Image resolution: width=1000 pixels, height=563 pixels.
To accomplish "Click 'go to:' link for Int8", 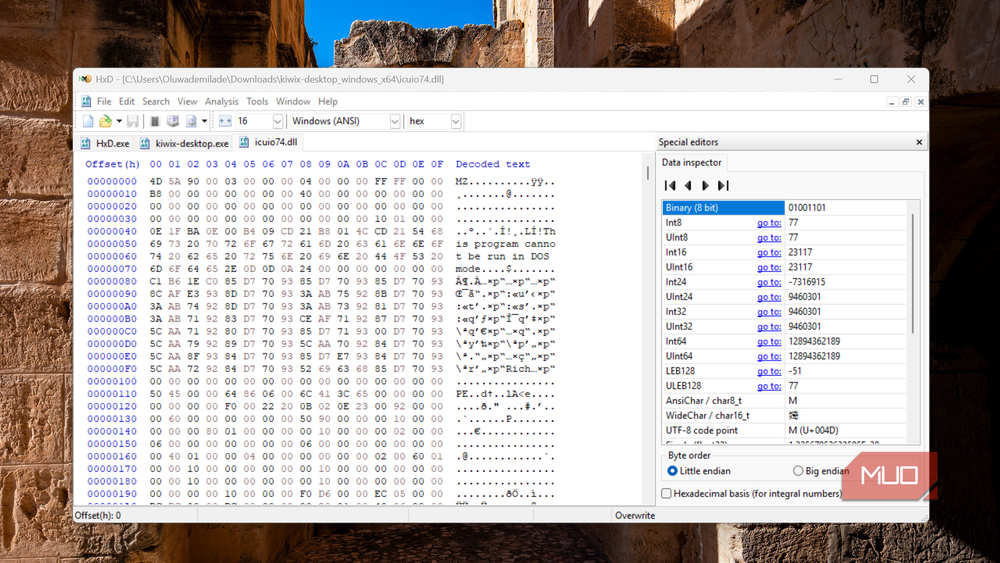I will pos(768,223).
